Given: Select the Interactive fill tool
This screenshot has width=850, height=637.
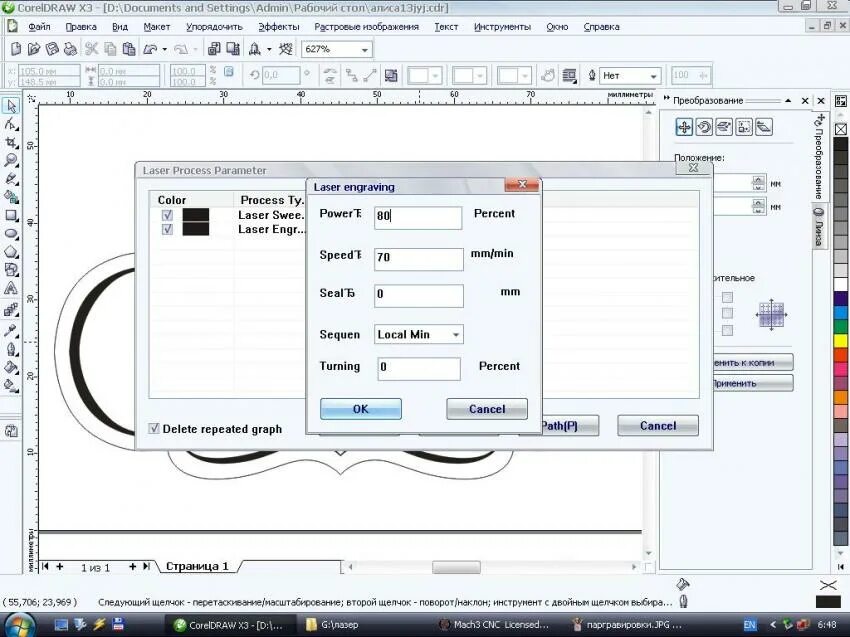Looking at the screenshot, I should [x=11, y=386].
